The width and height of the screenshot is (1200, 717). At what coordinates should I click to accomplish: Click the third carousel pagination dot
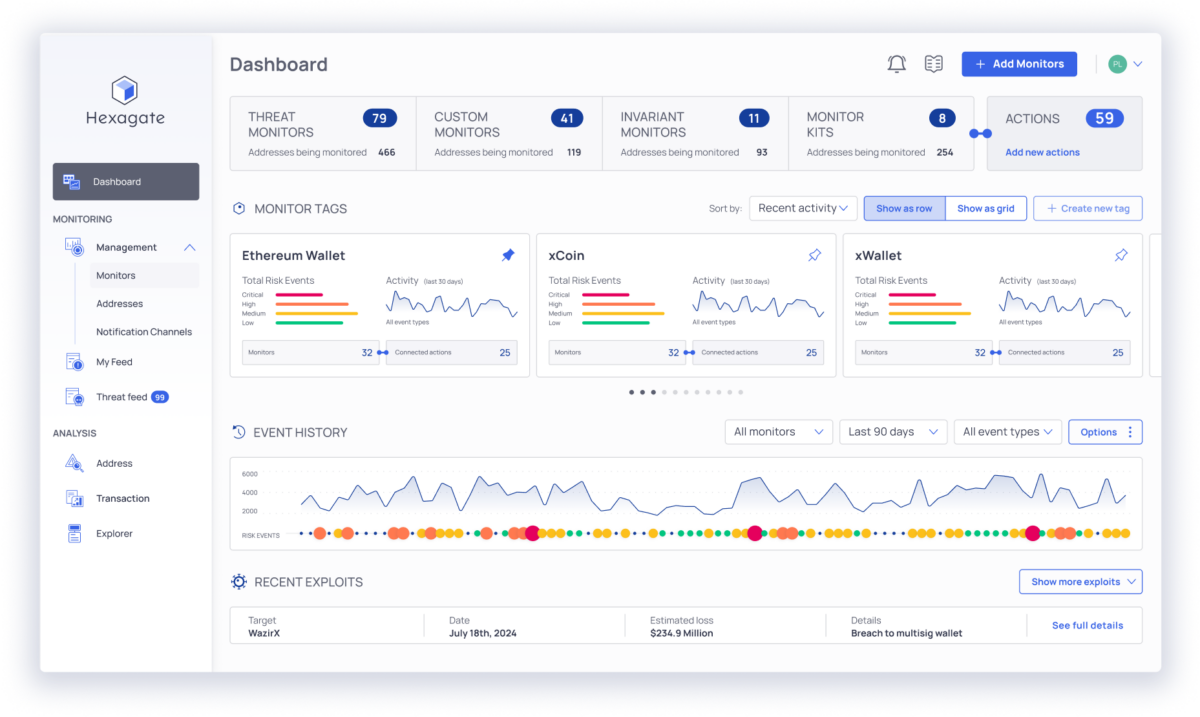coord(653,392)
